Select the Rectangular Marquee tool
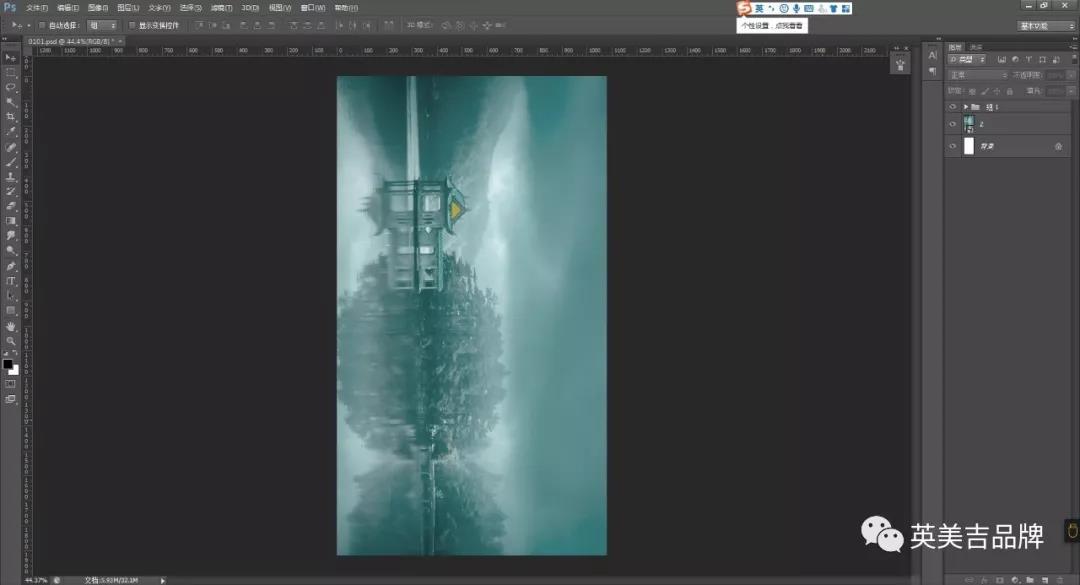This screenshot has height=585, width=1080. [10, 73]
